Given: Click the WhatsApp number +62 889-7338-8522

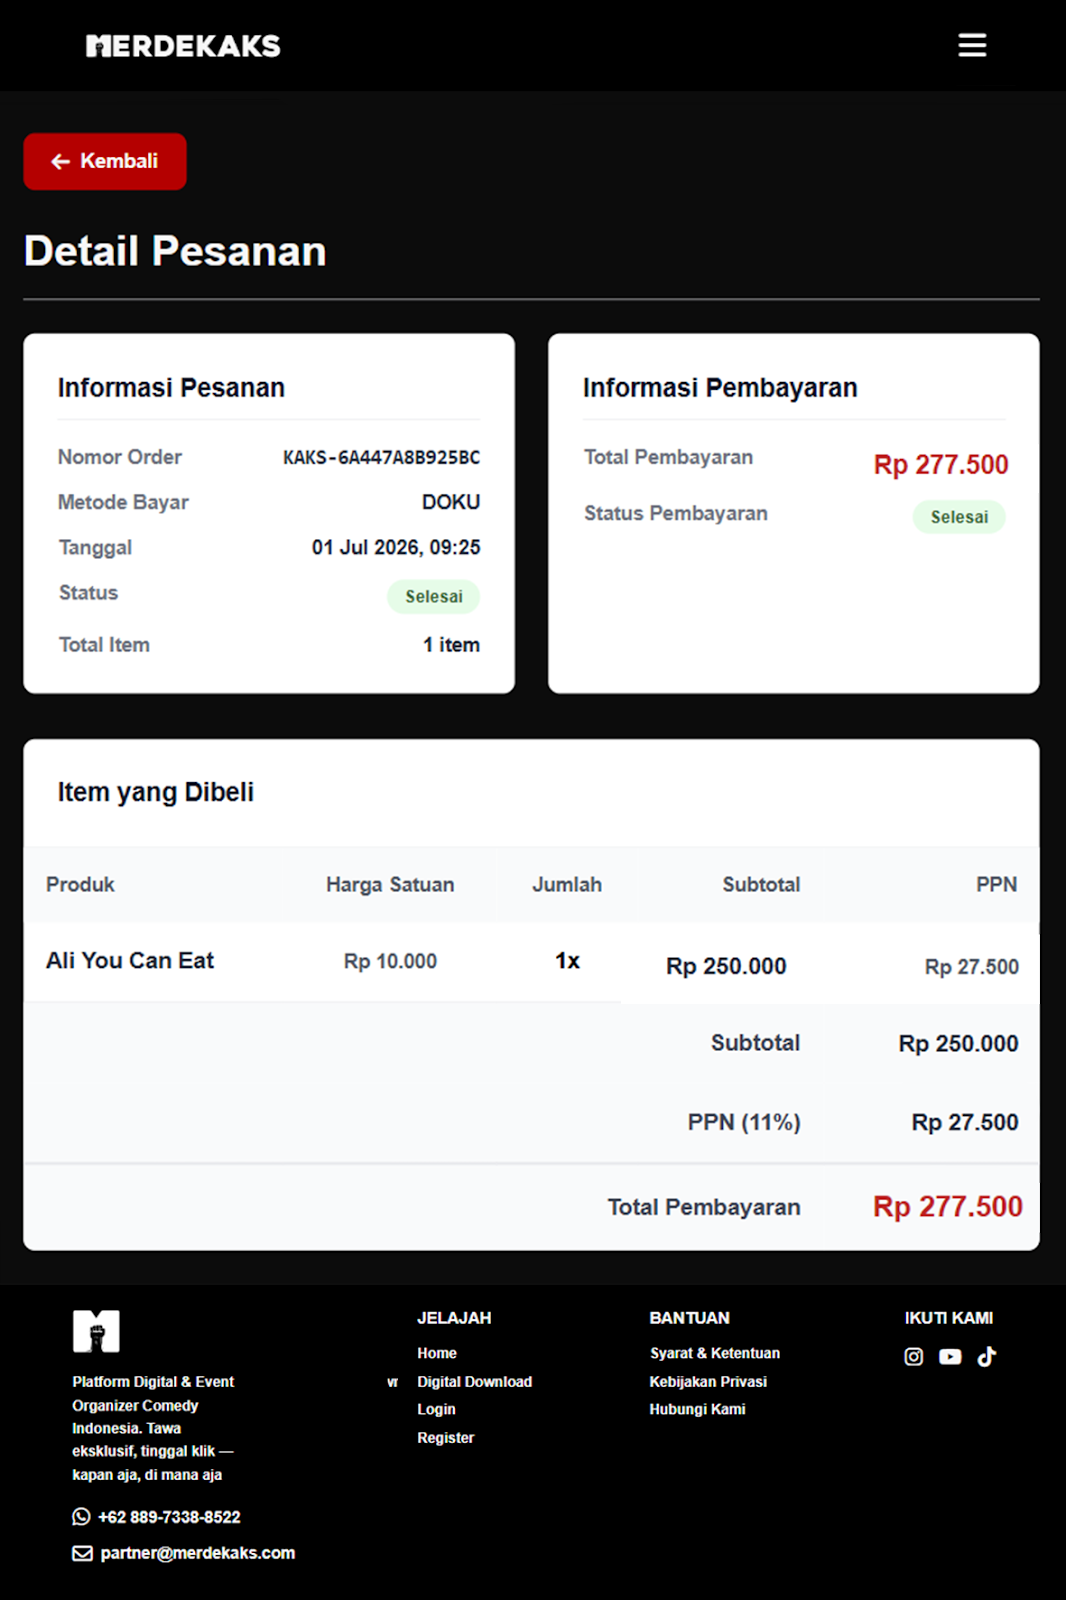Looking at the screenshot, I should tap(169, 1517).
